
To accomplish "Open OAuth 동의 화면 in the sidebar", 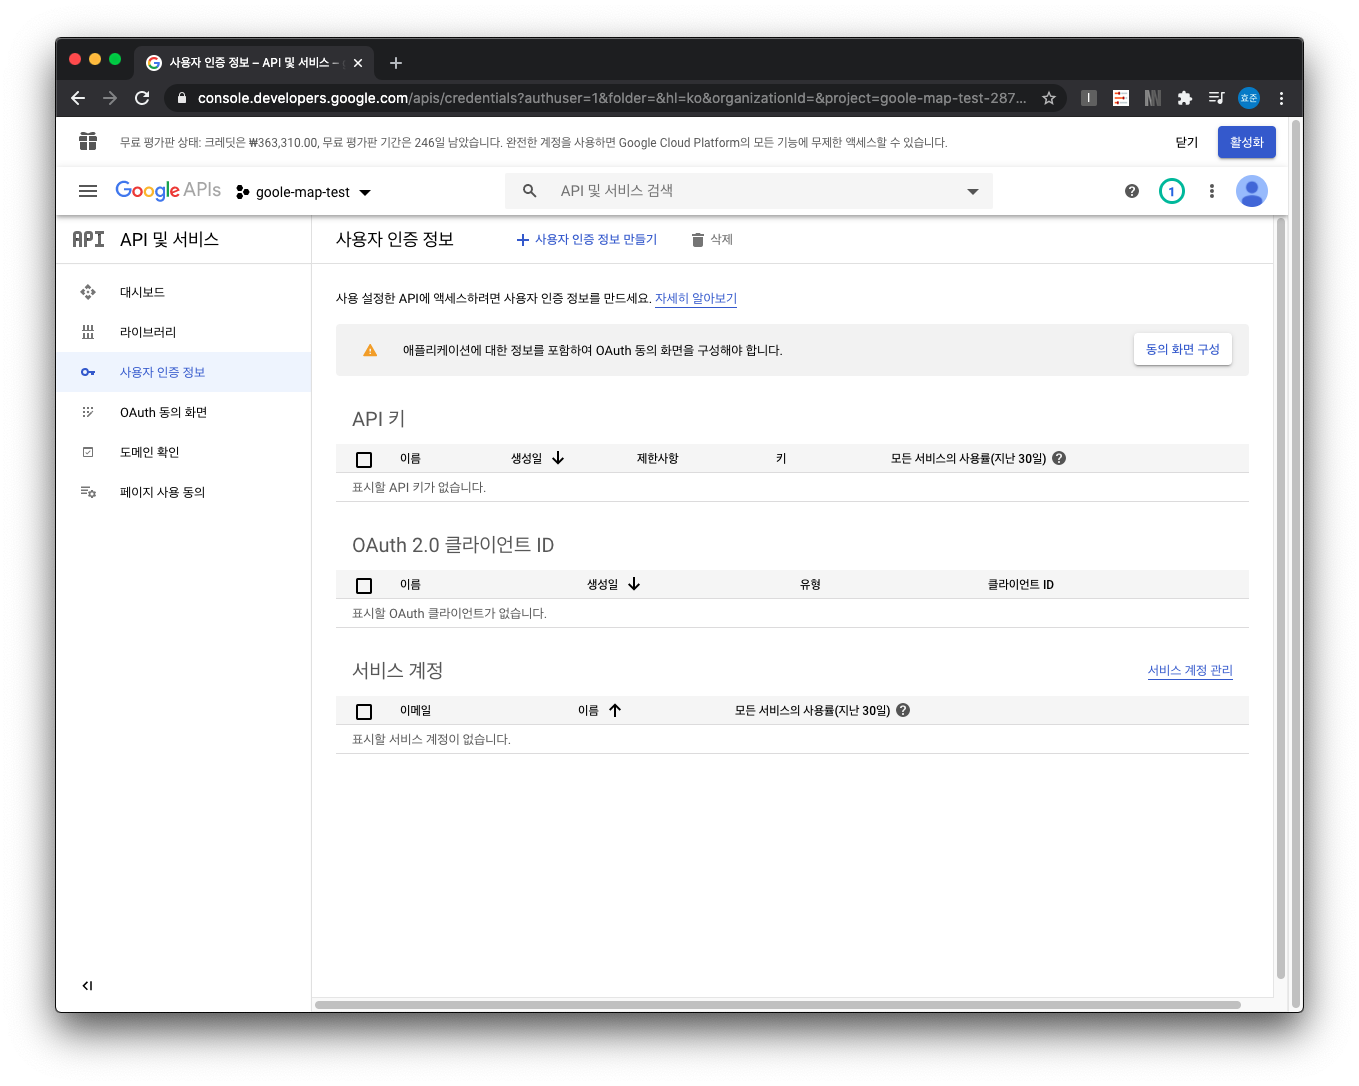I will (x=184, y=412).
